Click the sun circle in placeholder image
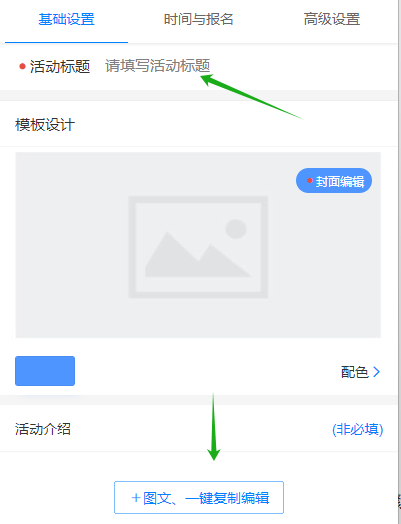This screenshot has width=401, height=524. click(x=236, y=229)
